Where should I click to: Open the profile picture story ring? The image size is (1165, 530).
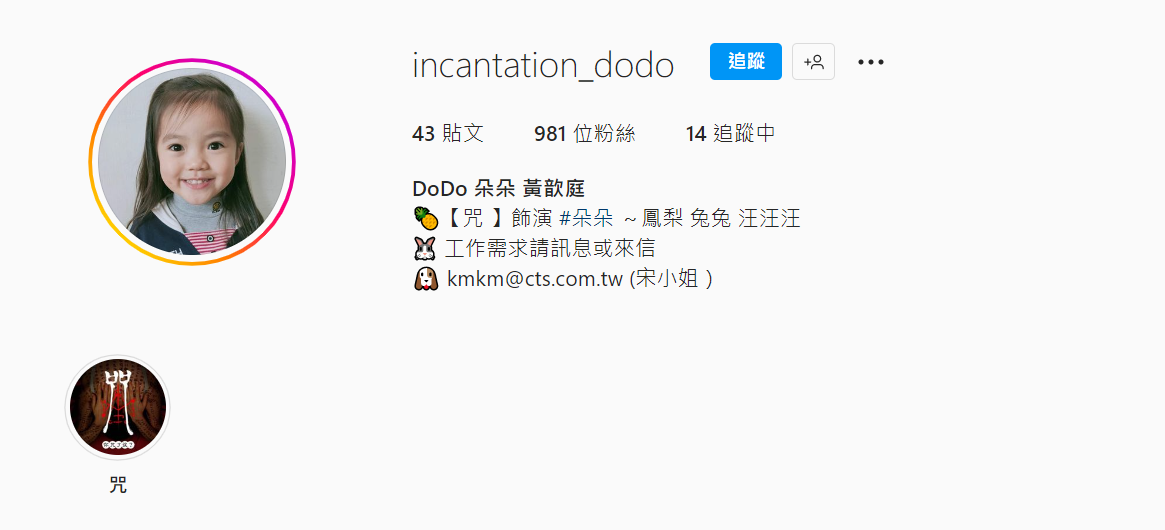[192, 161]
